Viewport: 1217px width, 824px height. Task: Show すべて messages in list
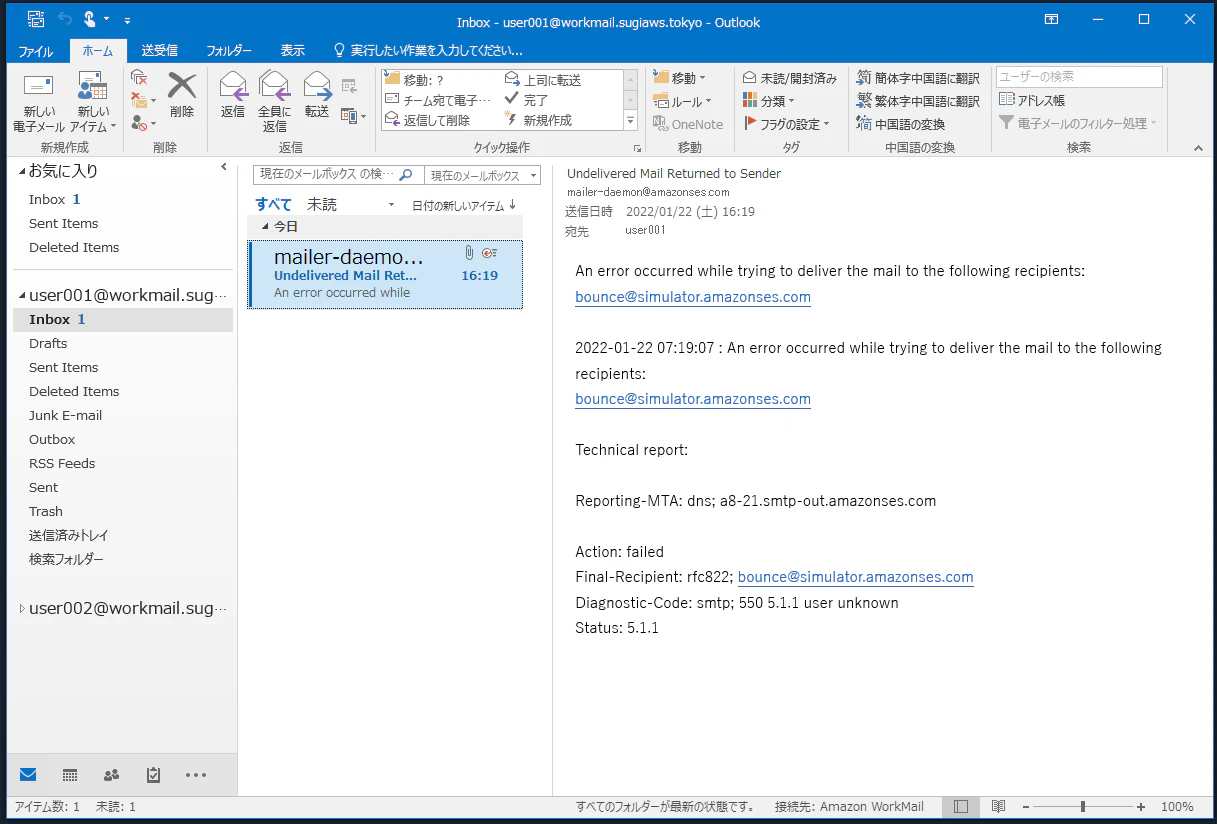tap(273, 204)
